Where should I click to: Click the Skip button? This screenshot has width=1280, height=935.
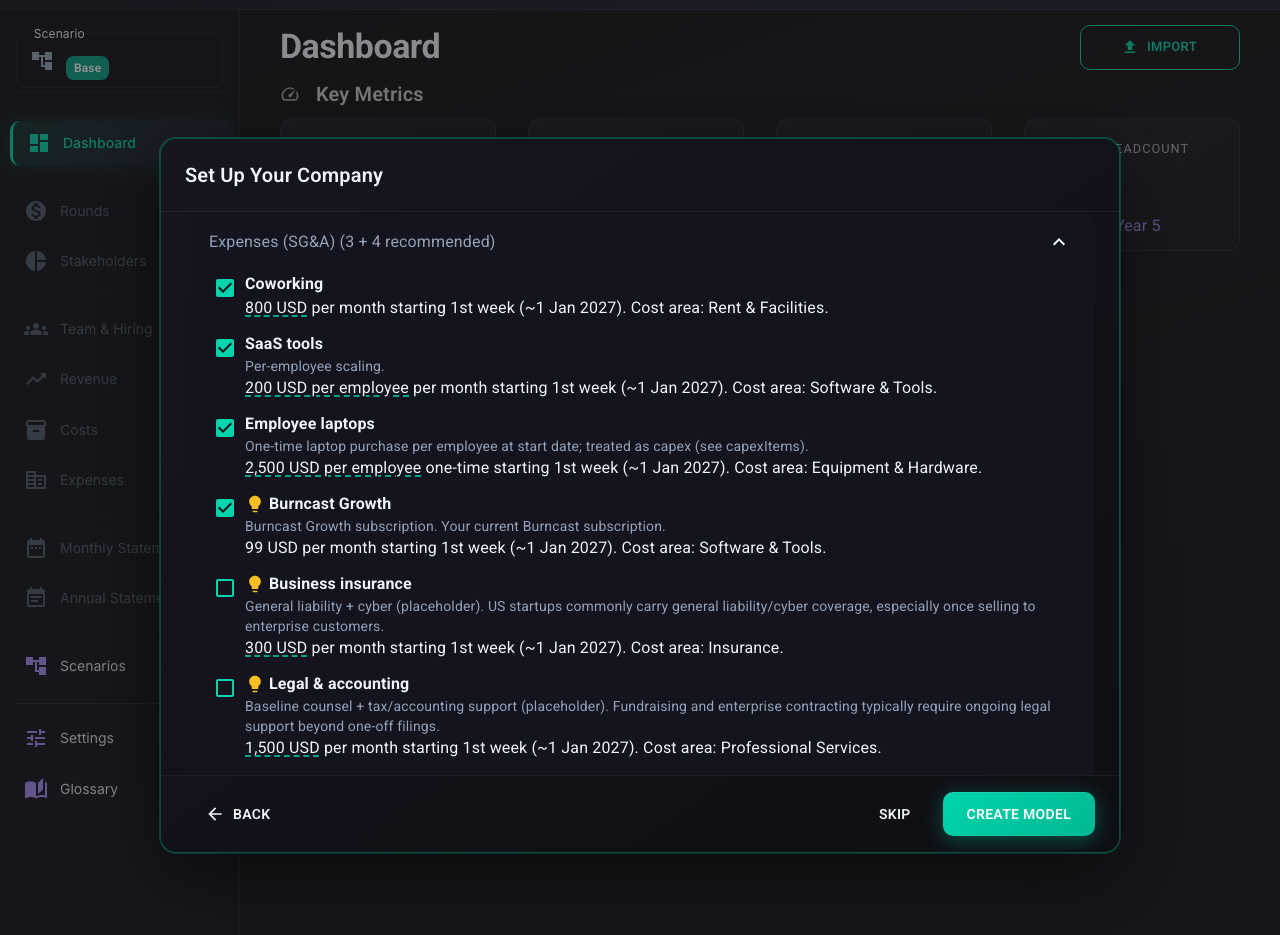pyautogui.click(x=895, y=814)
